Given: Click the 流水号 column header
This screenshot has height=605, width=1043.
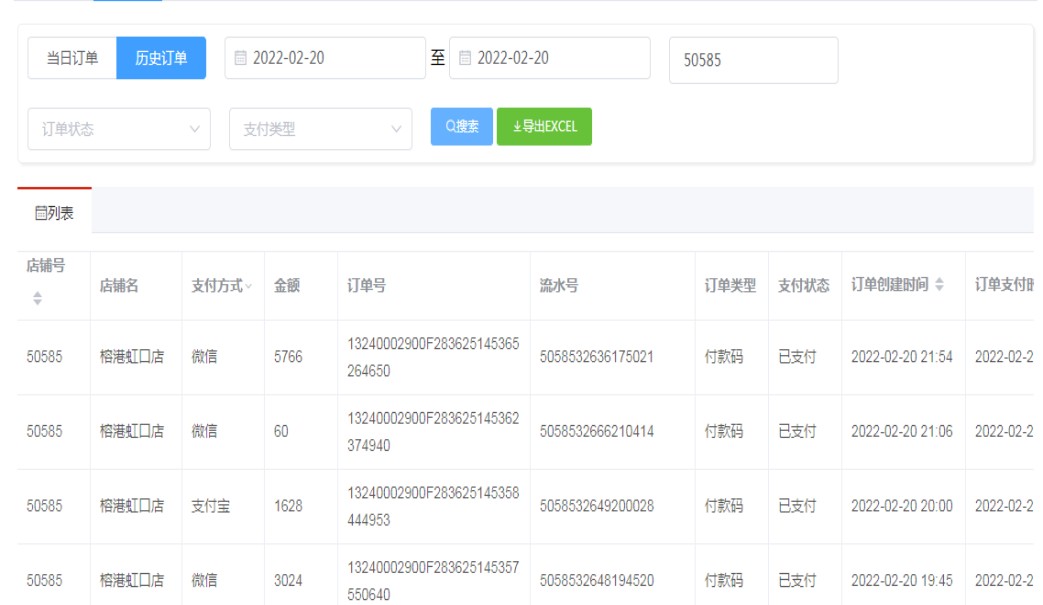Looking at the screenshot, I should click(x=559, y=286).
